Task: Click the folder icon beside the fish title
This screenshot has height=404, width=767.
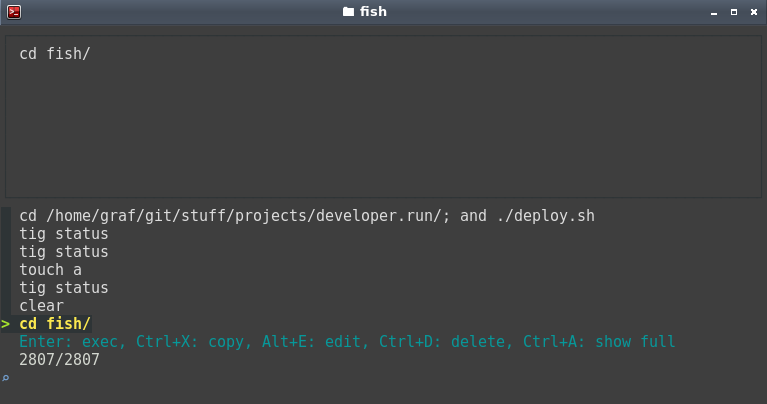Action: (348, 12)
